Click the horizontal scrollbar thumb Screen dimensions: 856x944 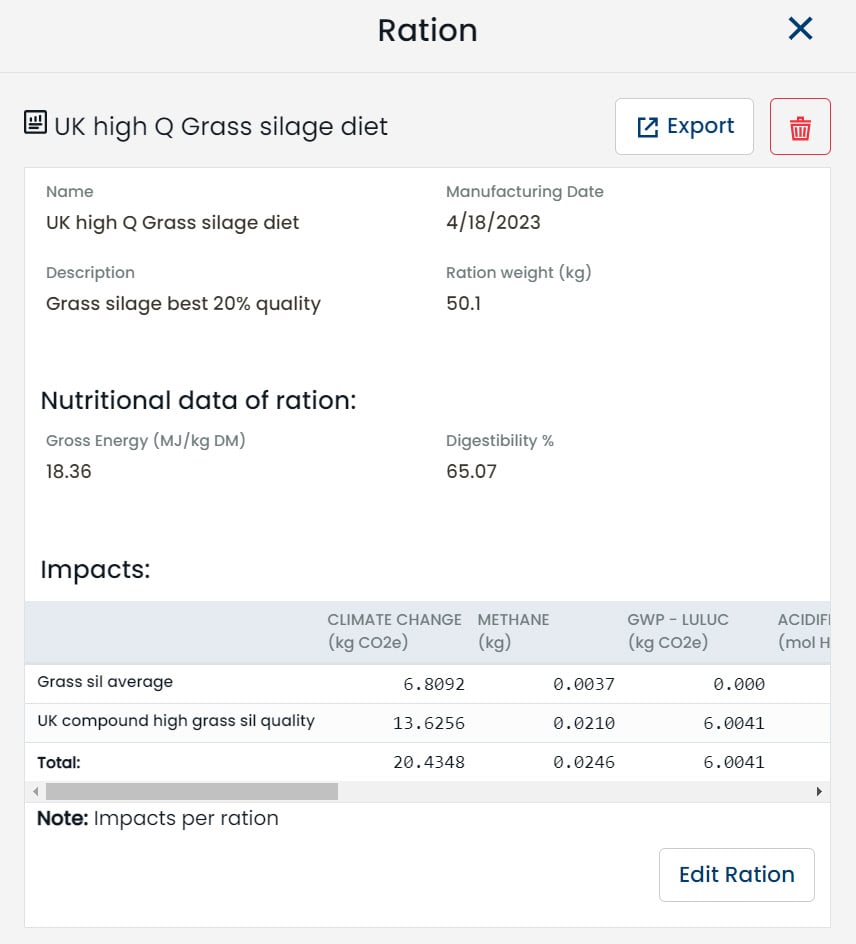[x=192, y=791]
